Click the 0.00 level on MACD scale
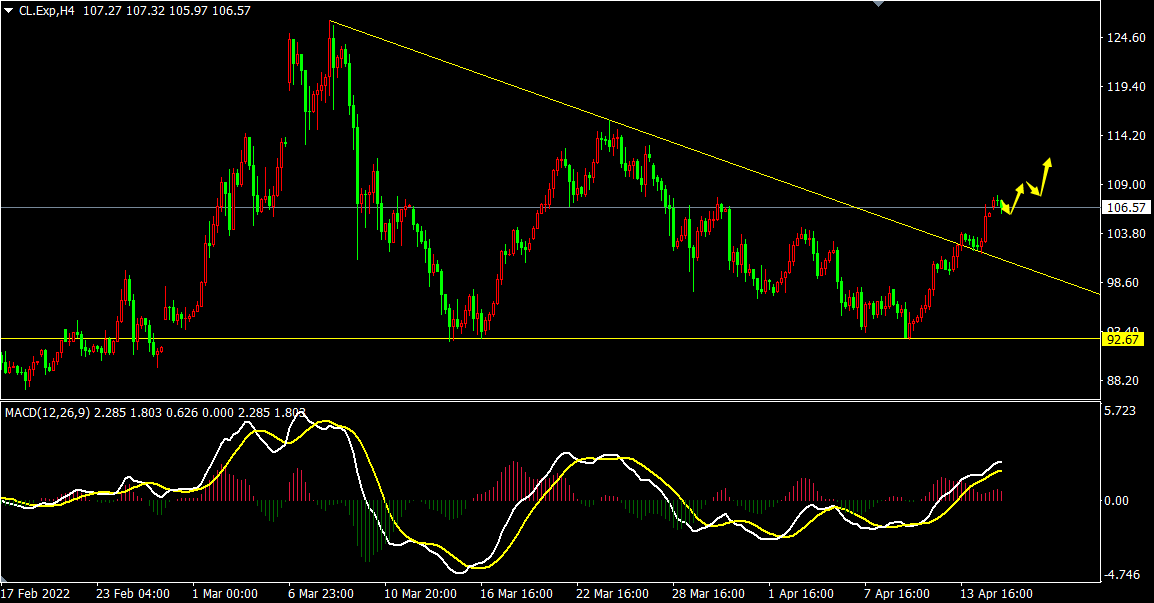Viewport: 1154px width, 603px height. tap(1120, 500)
